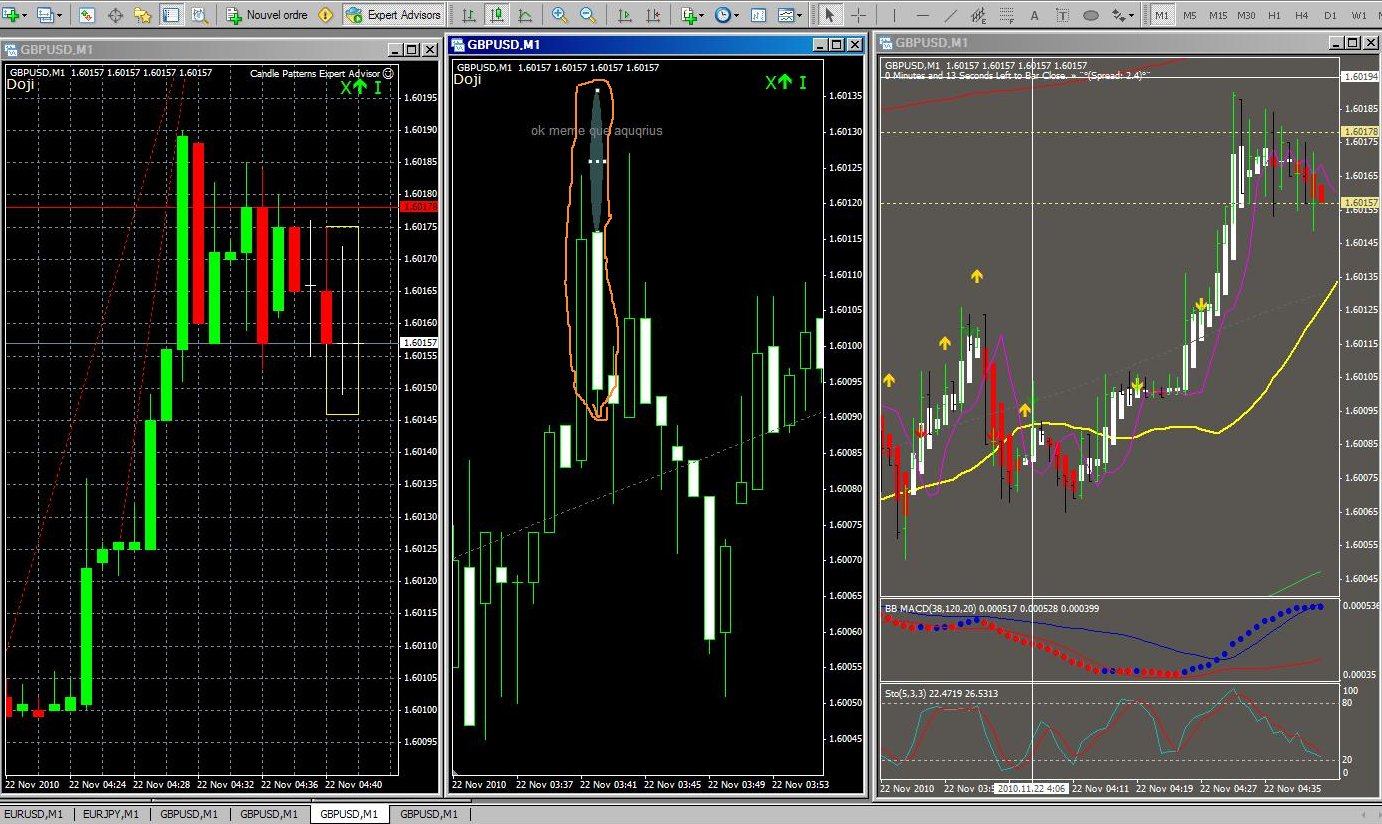Click the Nouvel ordre button

pos(266,15)
